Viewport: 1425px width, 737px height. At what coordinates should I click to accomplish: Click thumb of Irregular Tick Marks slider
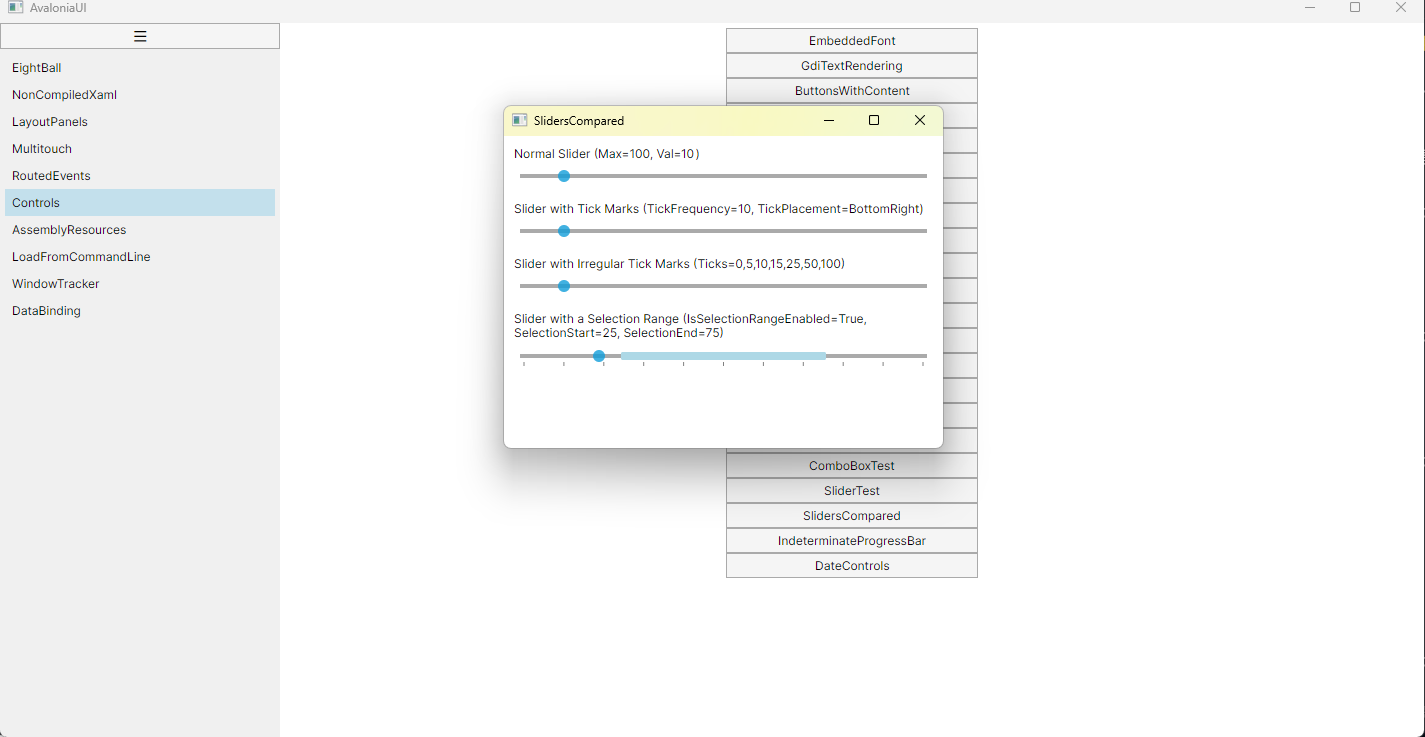click(x=564, y=286)
